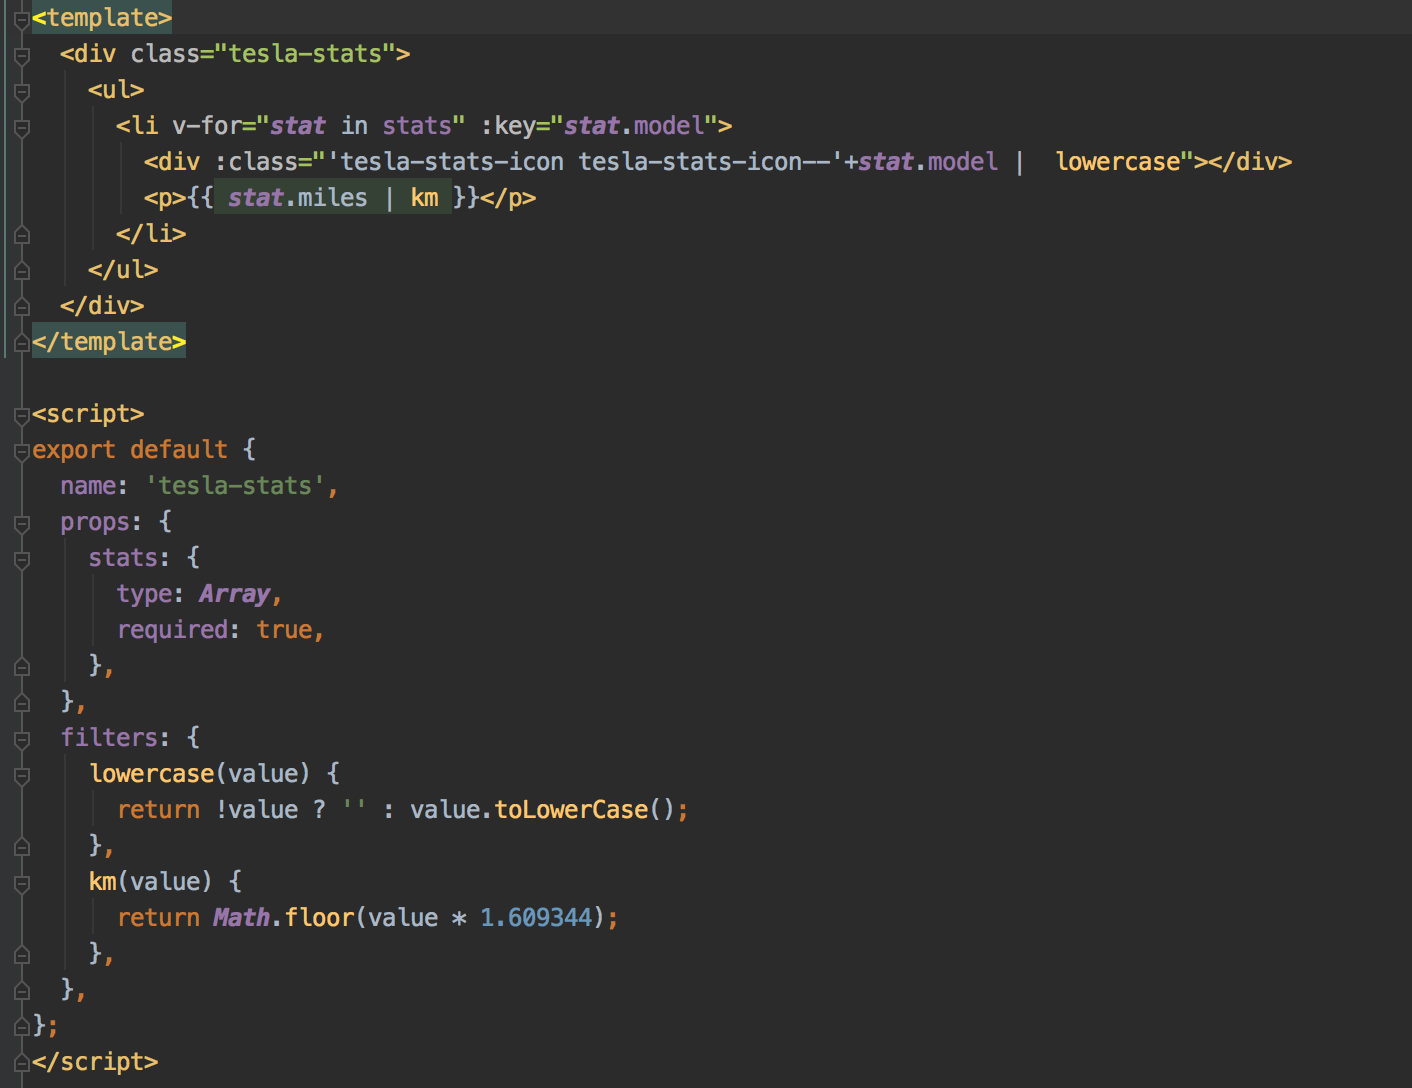Click the opening "<template>" tag text
1412x1088 pixels.
[102, 18]
